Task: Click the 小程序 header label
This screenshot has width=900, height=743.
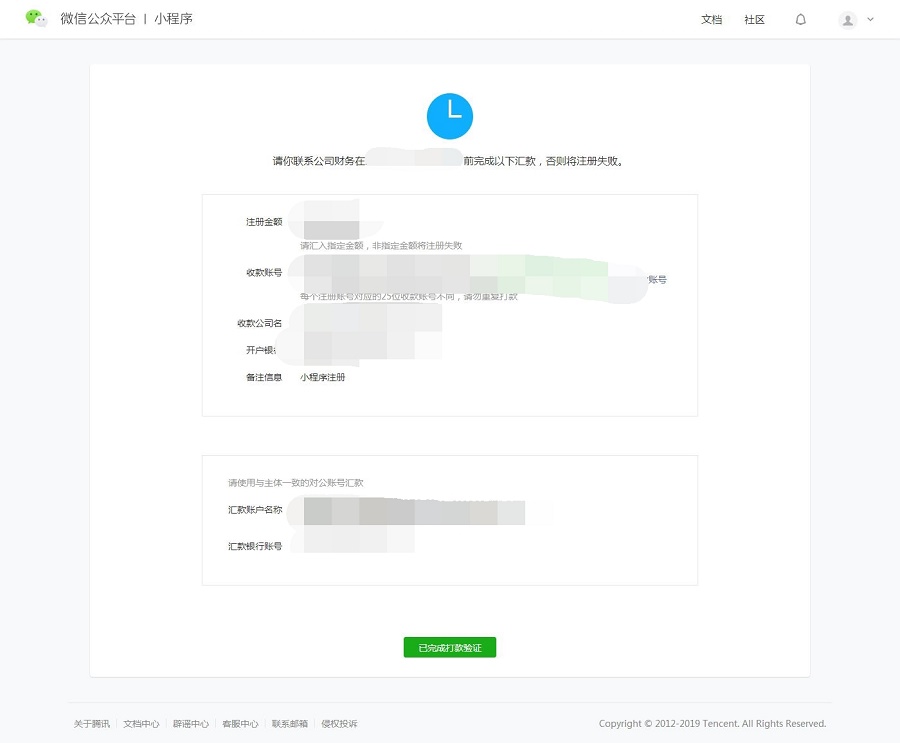Action: click(173, 19)
